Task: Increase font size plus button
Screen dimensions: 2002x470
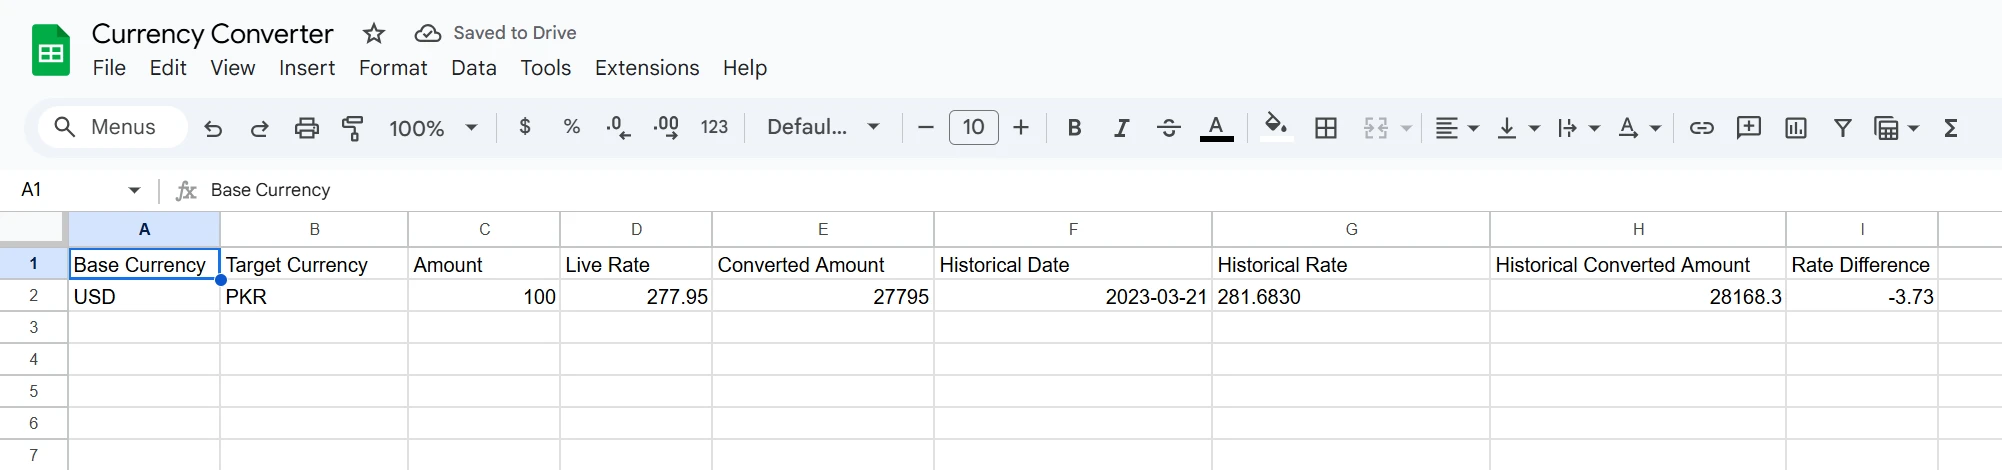Action: pyautogui.click(x=1021, y=128)
